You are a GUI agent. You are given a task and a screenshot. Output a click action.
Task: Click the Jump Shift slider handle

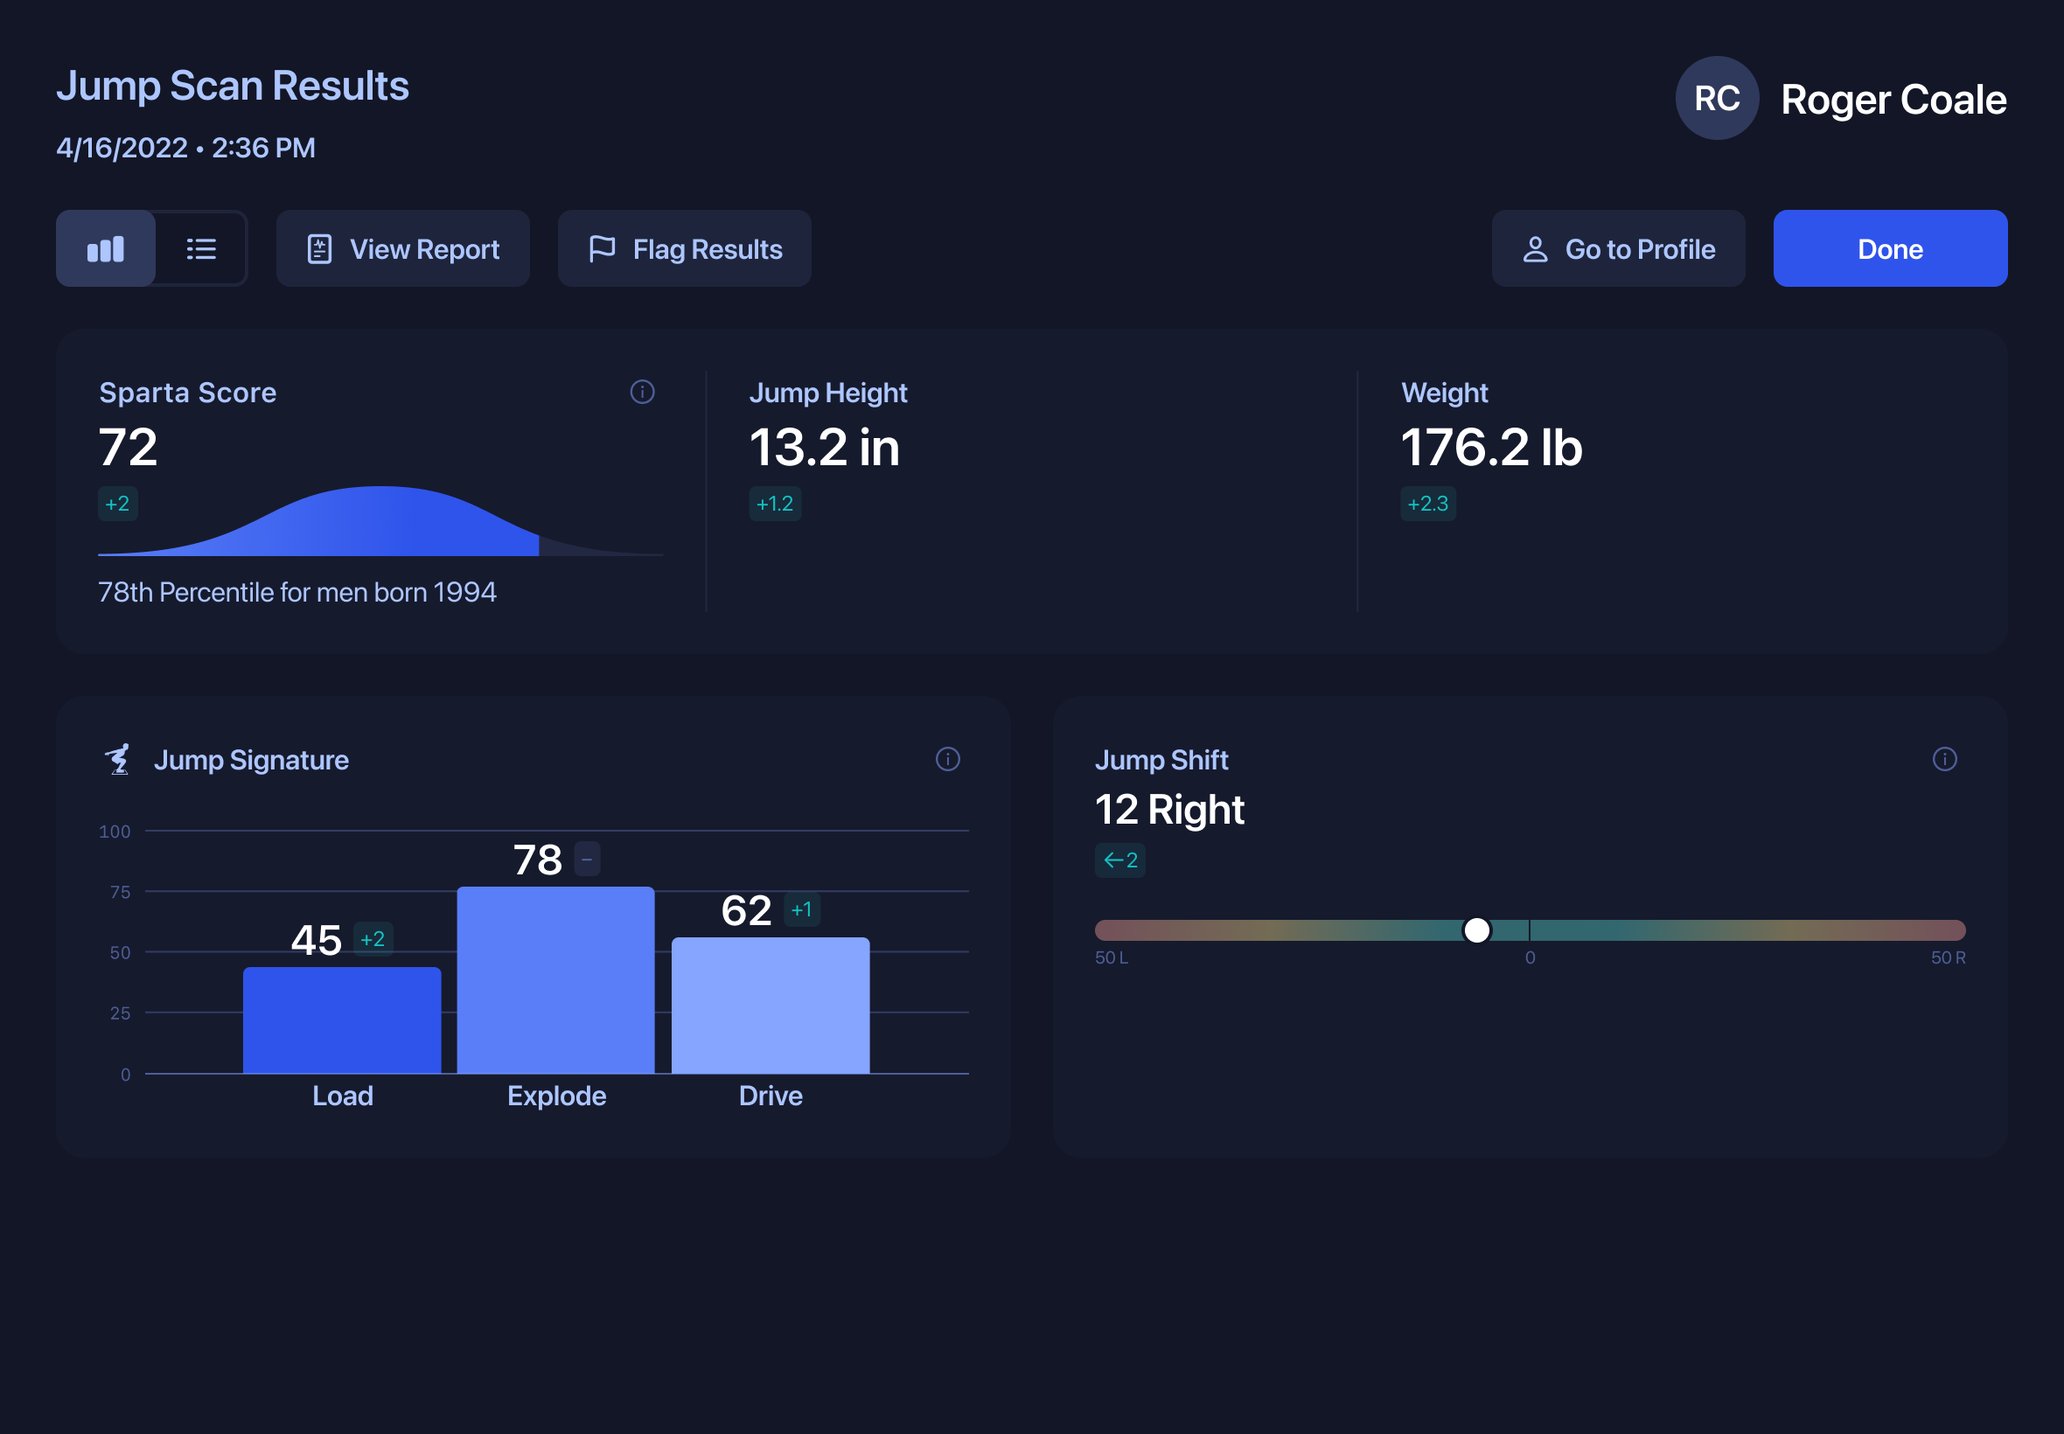click(x=1476, y=930)
